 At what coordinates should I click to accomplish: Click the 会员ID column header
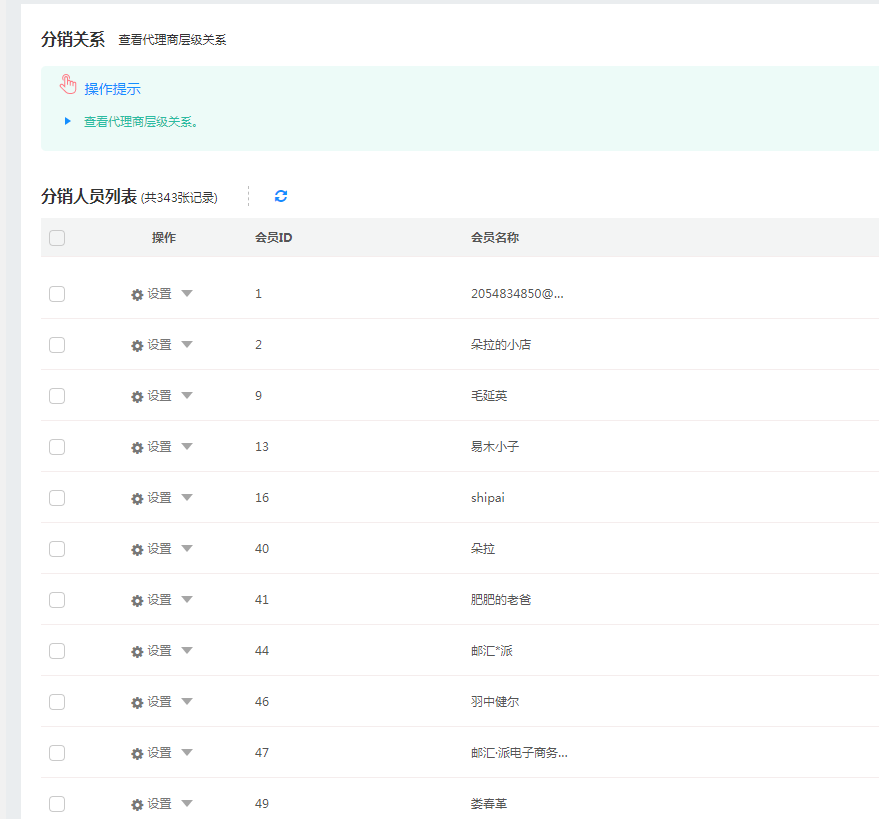pos(273,238)
